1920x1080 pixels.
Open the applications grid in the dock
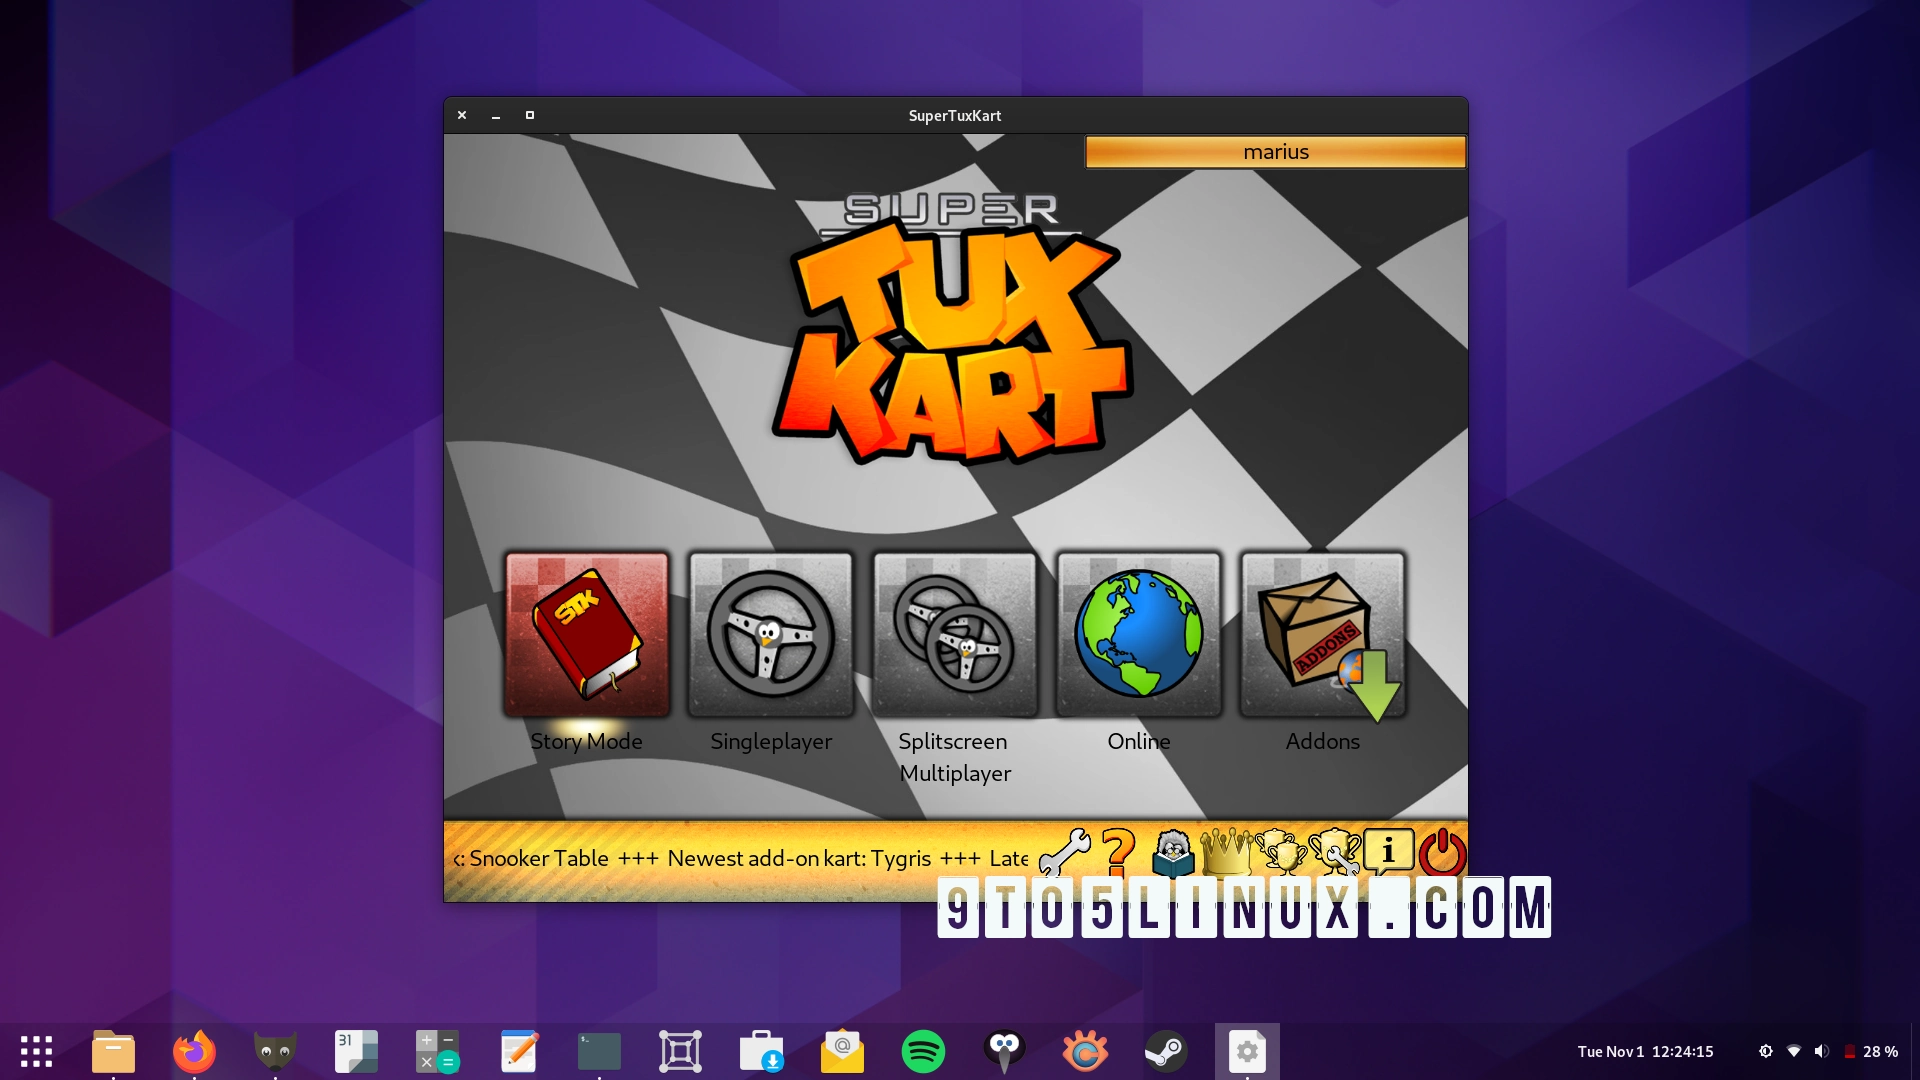pos(37,1051)
